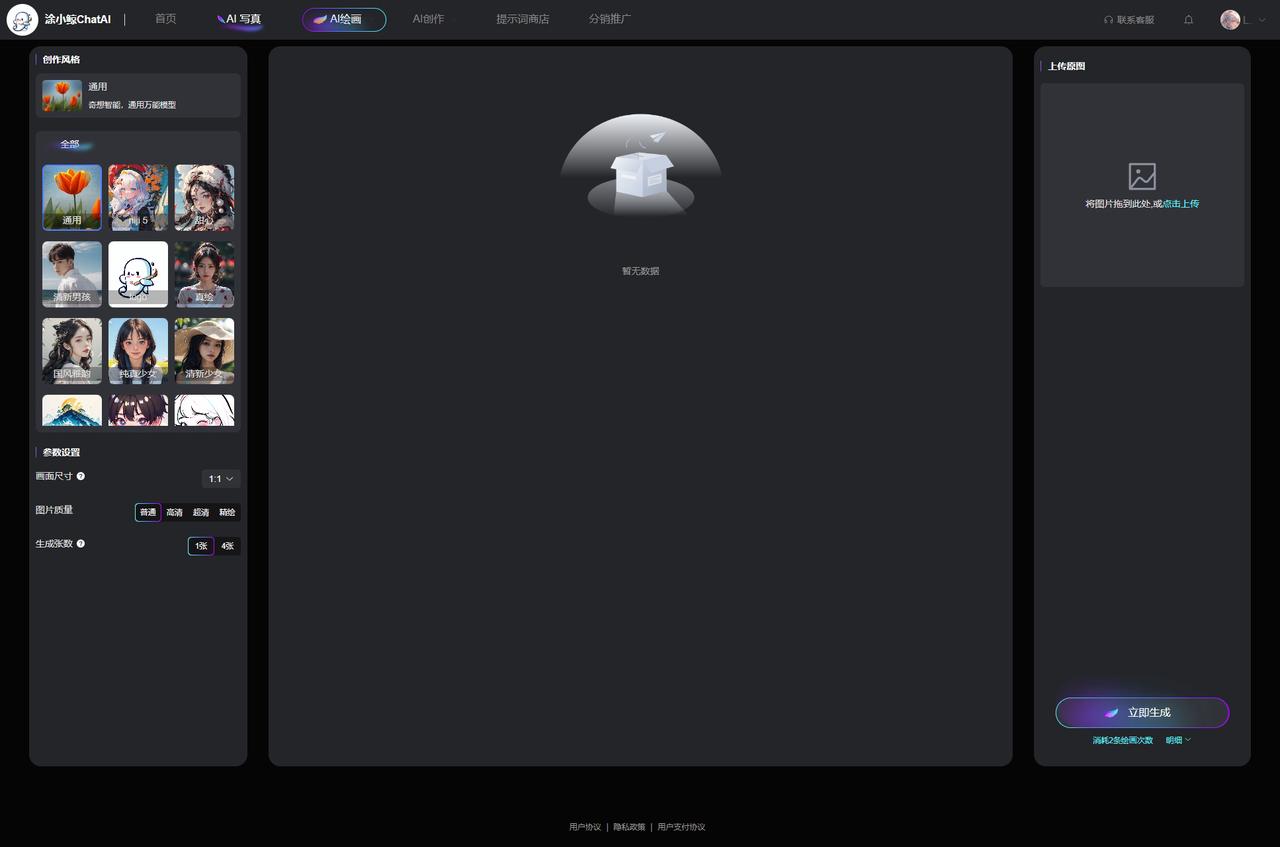
Task: Click the 涂小蚁ChatAI logo icon
Action: tap(22, 20)
